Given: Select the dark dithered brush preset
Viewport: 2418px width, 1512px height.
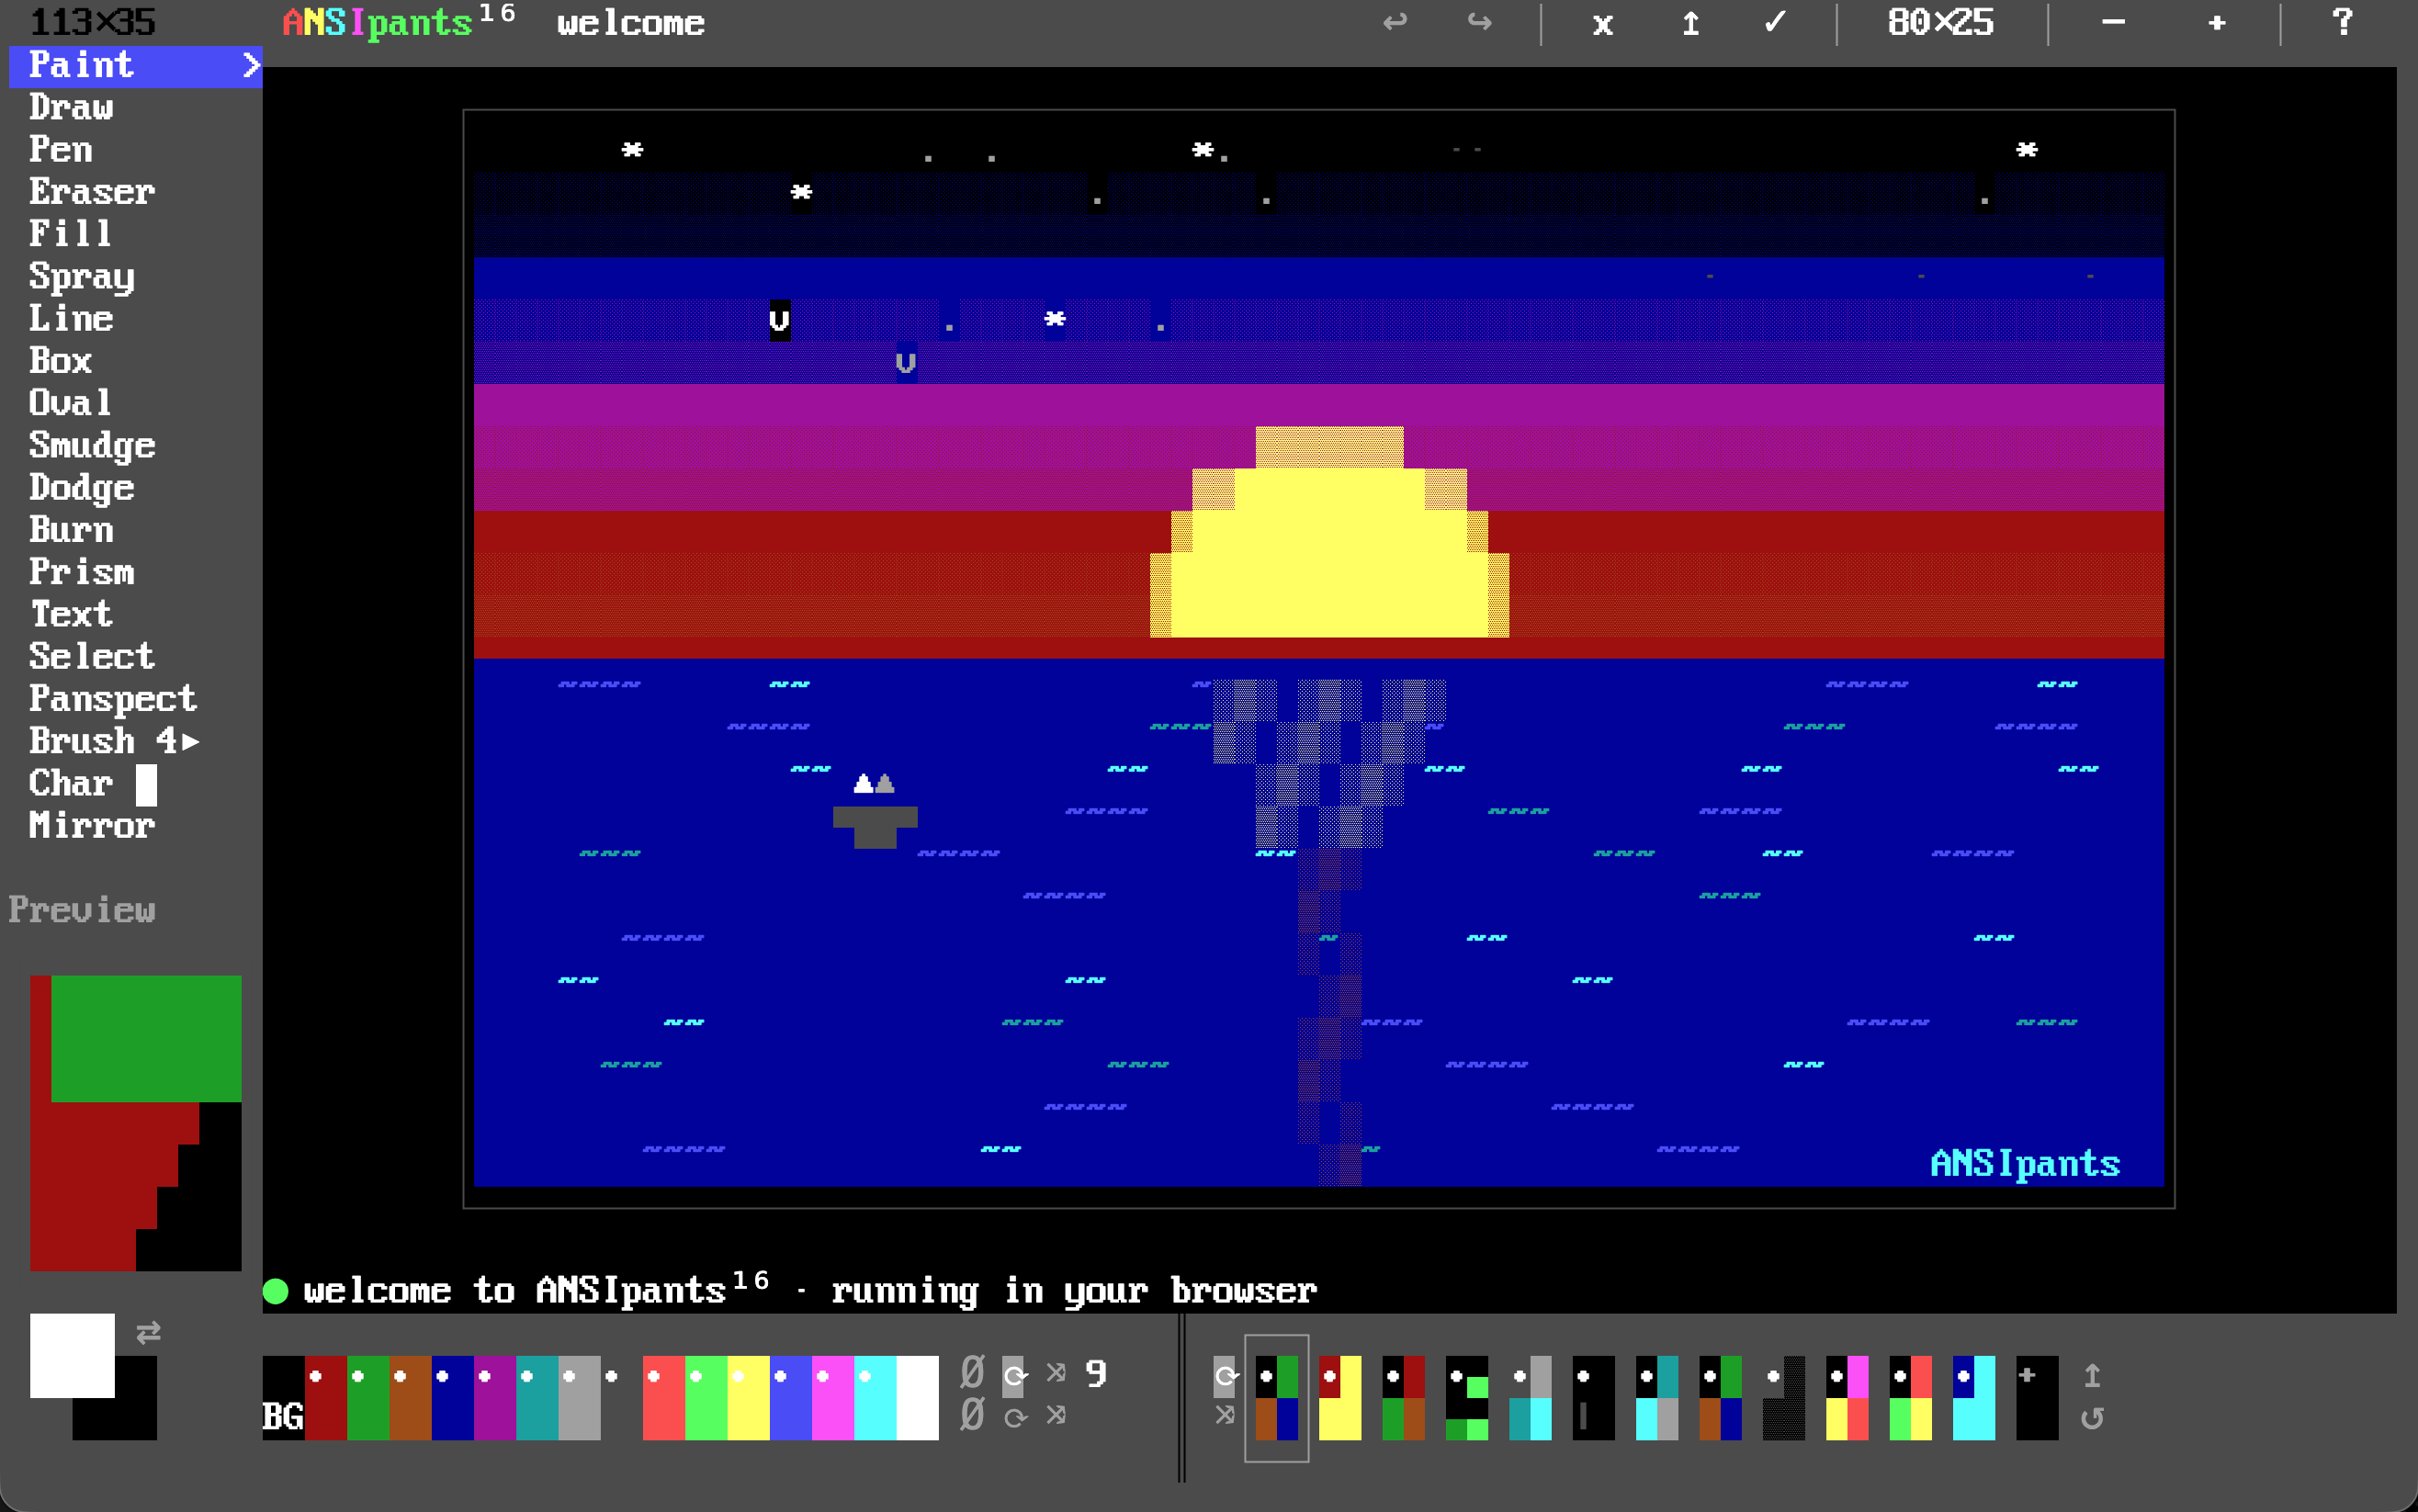Looking at the screenshot, I should pyautogui.click(x=1783, y=1397).
